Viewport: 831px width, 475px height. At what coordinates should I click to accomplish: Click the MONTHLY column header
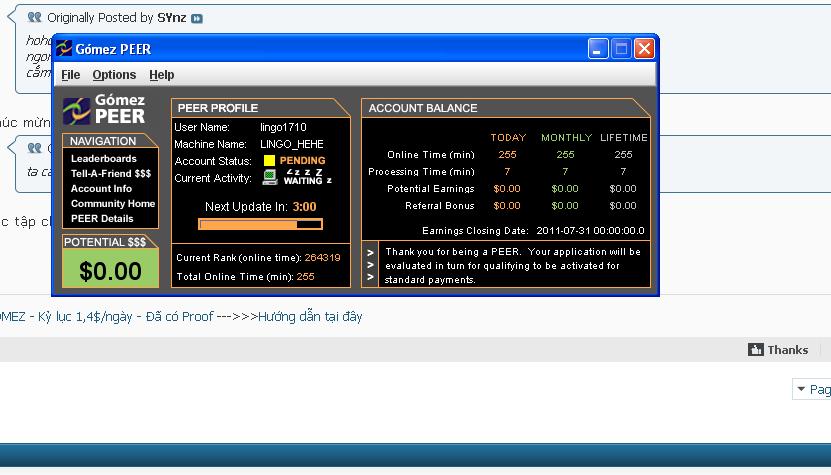[x=567, y=138]
